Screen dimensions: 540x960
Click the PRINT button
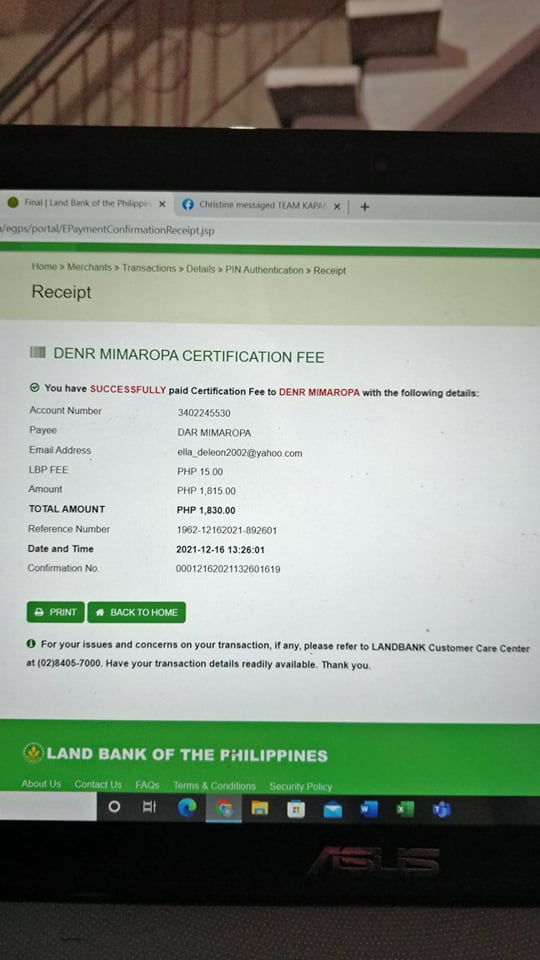tap(56, 612)
